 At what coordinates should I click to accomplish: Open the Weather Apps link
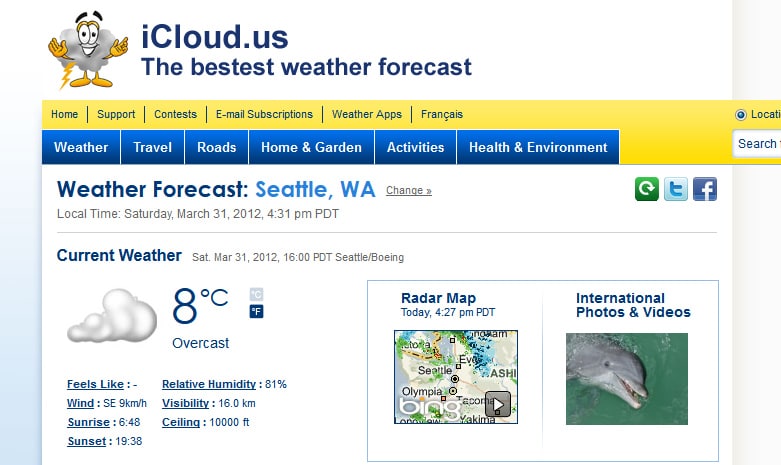[367, 115]
